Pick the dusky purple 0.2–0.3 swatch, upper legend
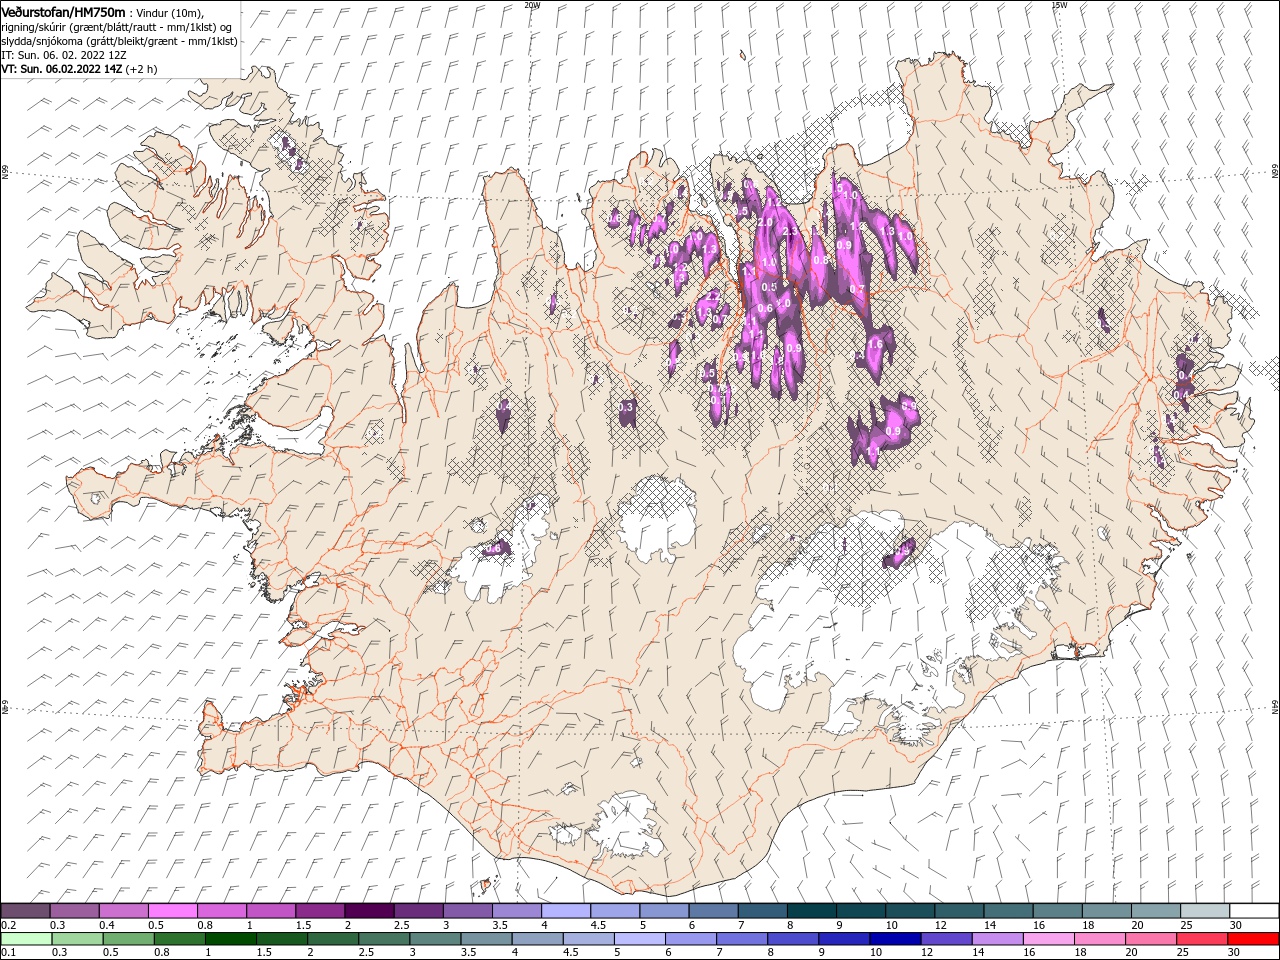The image size is (1280, 960). coord(26,911)
